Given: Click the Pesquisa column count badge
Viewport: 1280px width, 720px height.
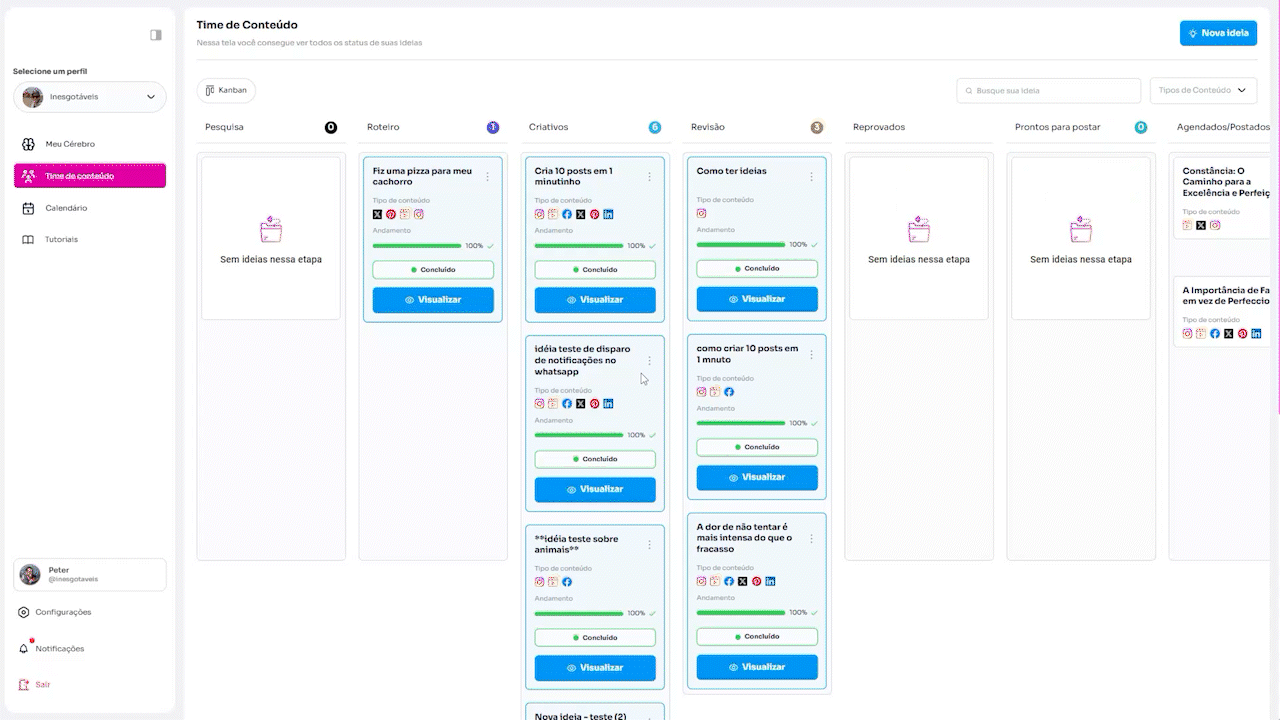Looking at the screenshot, I should pos(331,127).
